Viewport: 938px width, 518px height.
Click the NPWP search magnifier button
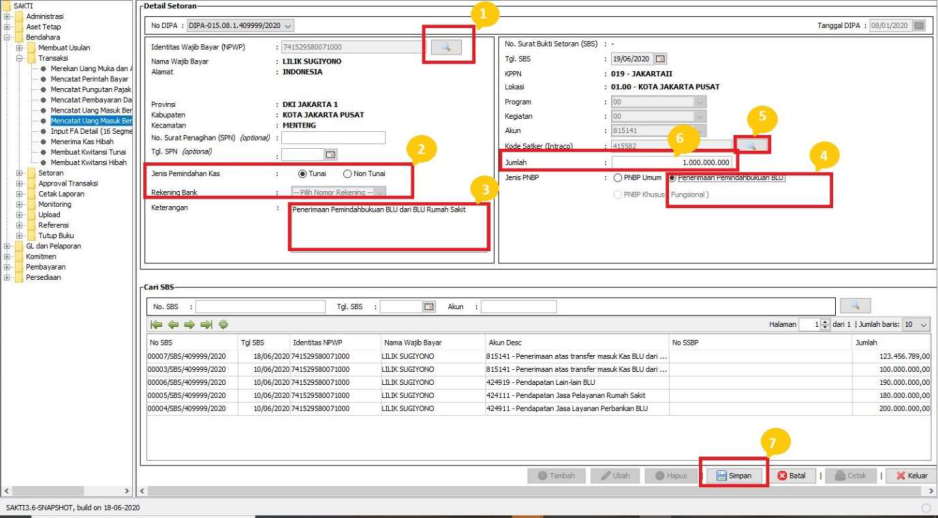click(x=447, y=47)
